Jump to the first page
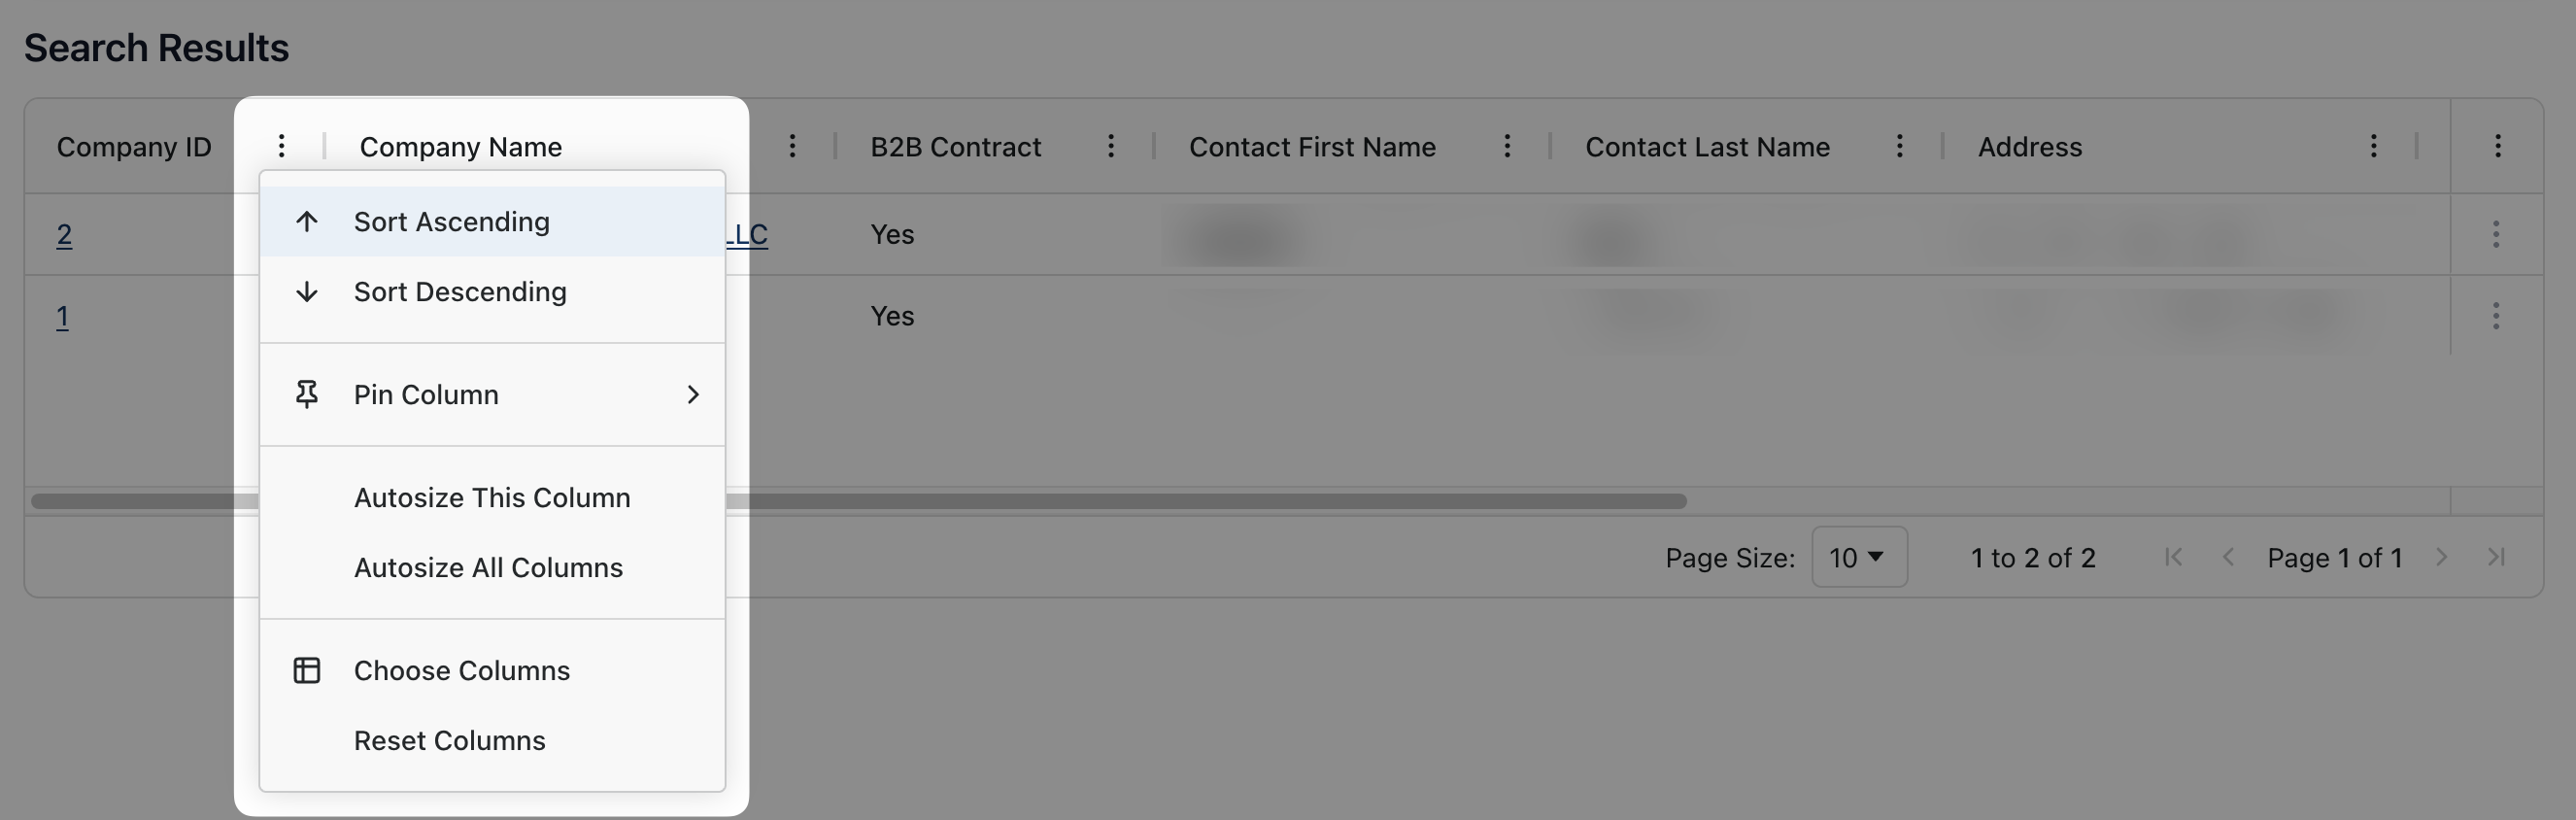The image size is (2576, 820). click(2173, 557)
